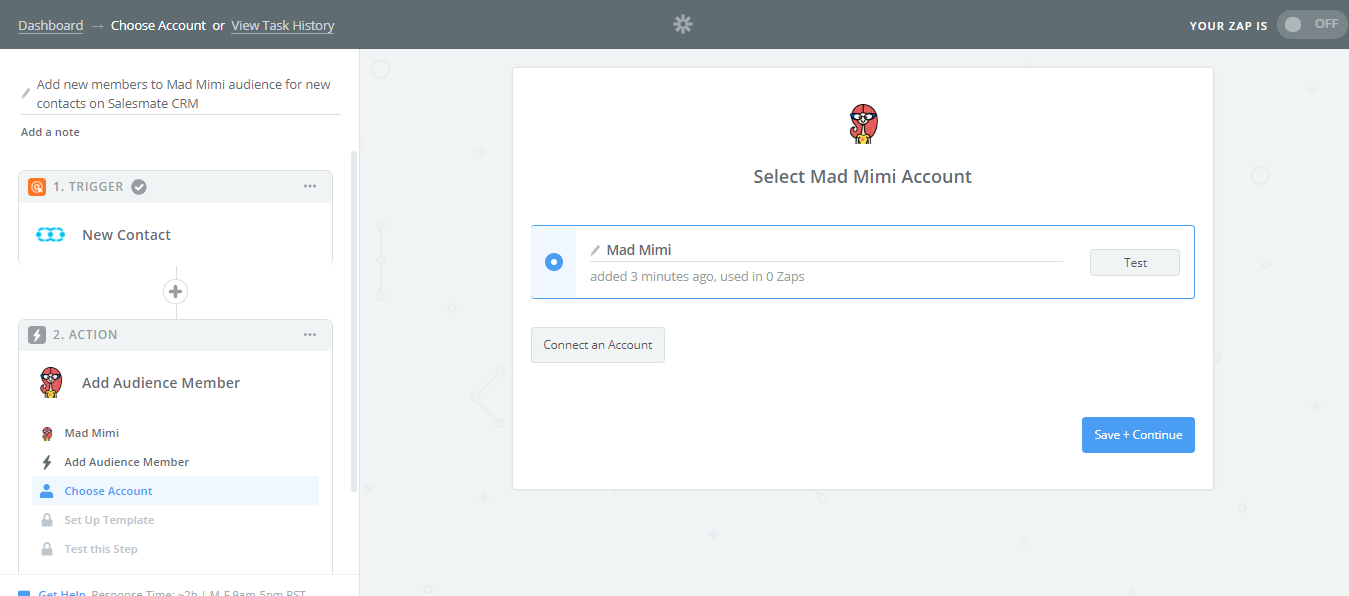
Task: Click 'added 3 minutes ago, used in 0 Zaps'
Action: tap(697, 276)
